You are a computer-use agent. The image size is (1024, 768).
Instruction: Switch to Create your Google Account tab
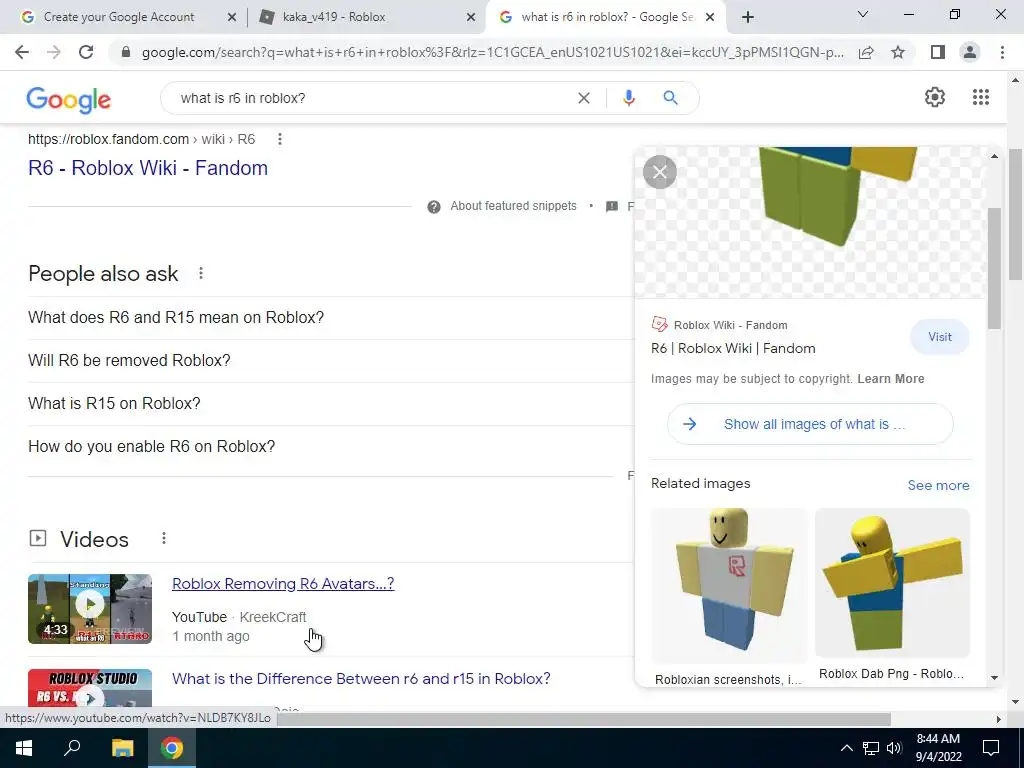[118, 17]
